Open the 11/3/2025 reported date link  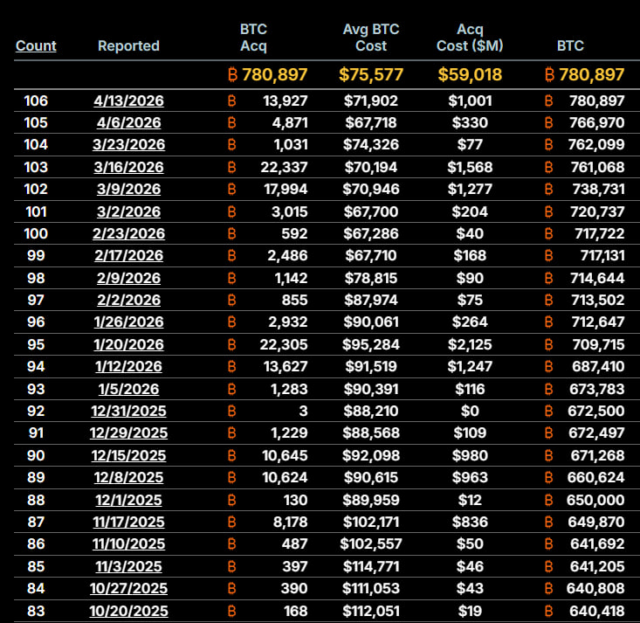(x=129, y=567)
